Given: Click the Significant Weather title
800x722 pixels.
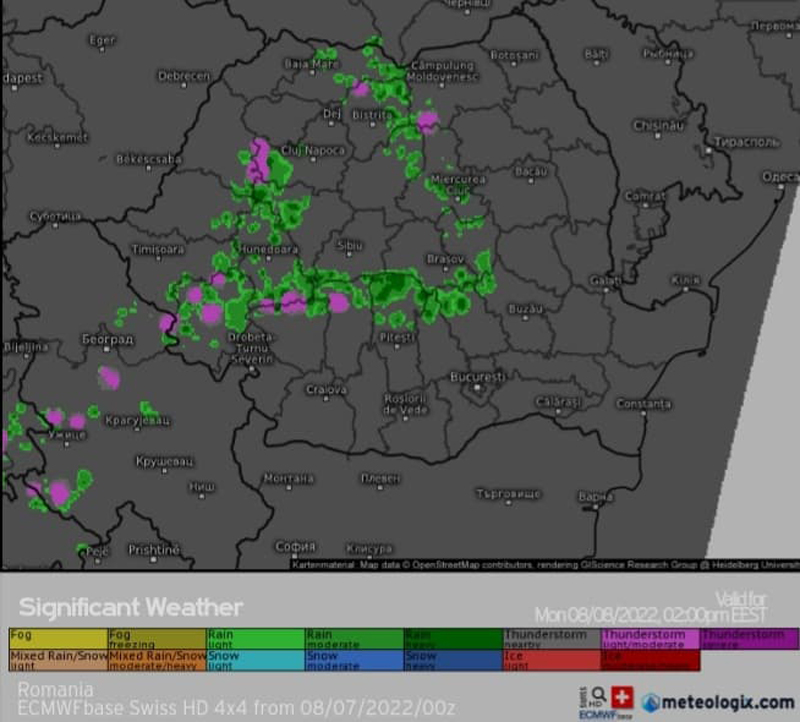Looking at the screenshot, I should 131,607.
